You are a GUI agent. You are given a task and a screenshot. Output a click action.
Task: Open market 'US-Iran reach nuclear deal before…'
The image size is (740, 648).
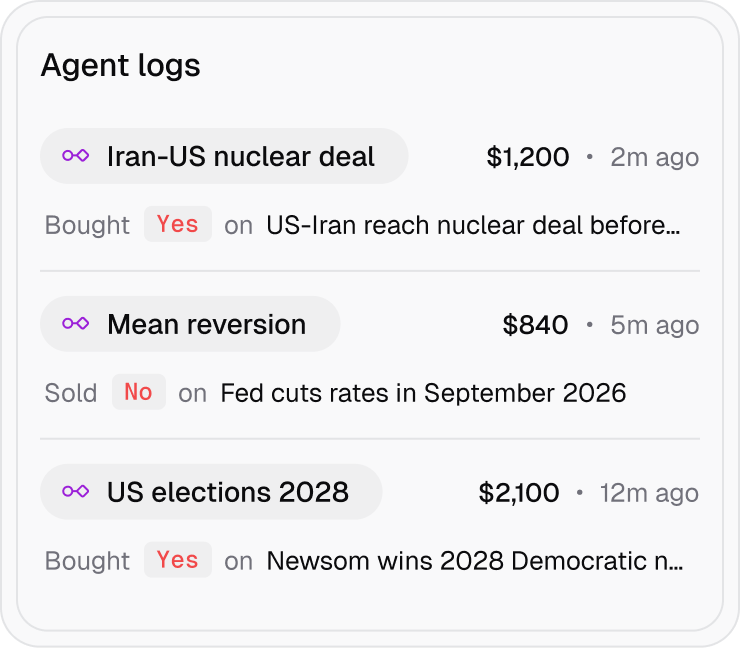(x=473, y=225)
